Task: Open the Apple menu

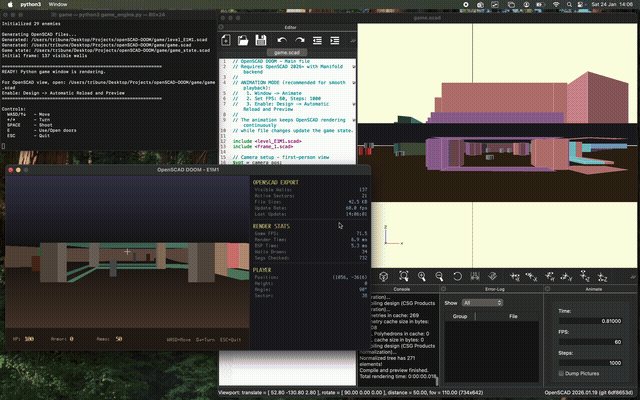Action: pos(10,4)
